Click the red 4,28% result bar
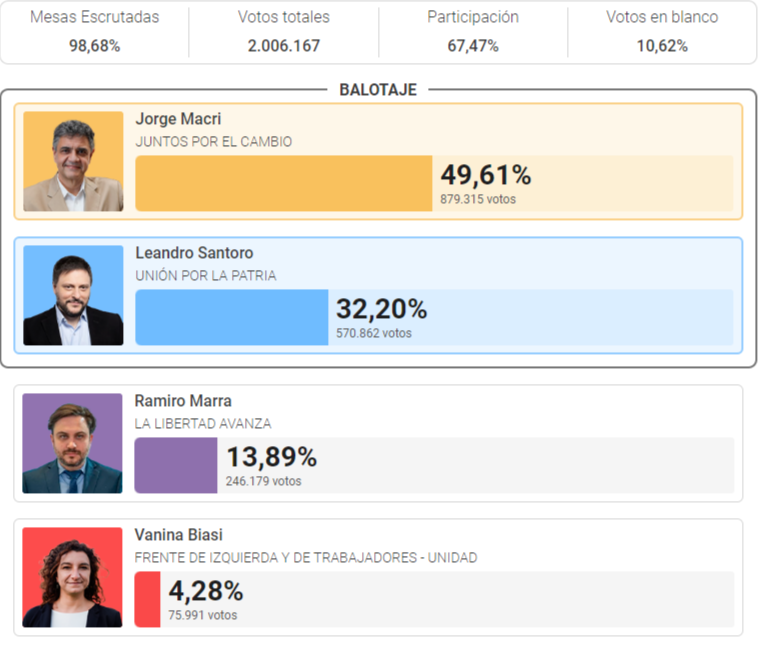This screenshot has height=647, width=759. 147,600
